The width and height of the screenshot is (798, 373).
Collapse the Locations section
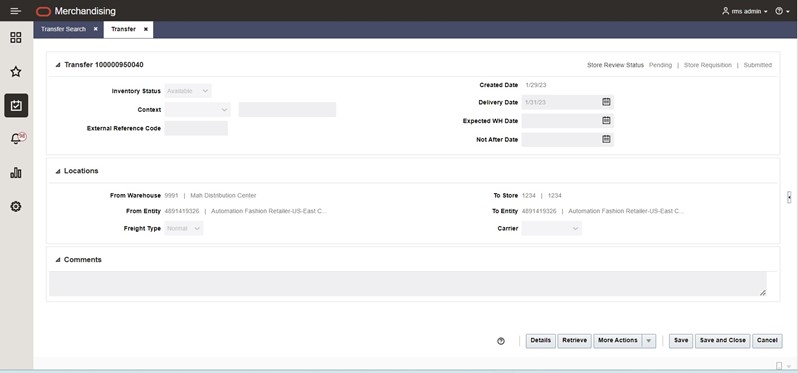(58, 171)
